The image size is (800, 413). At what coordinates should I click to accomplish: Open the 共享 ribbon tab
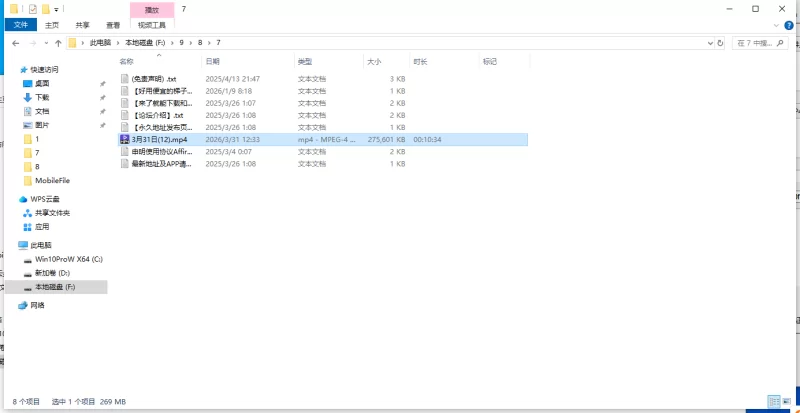[82, 25]
